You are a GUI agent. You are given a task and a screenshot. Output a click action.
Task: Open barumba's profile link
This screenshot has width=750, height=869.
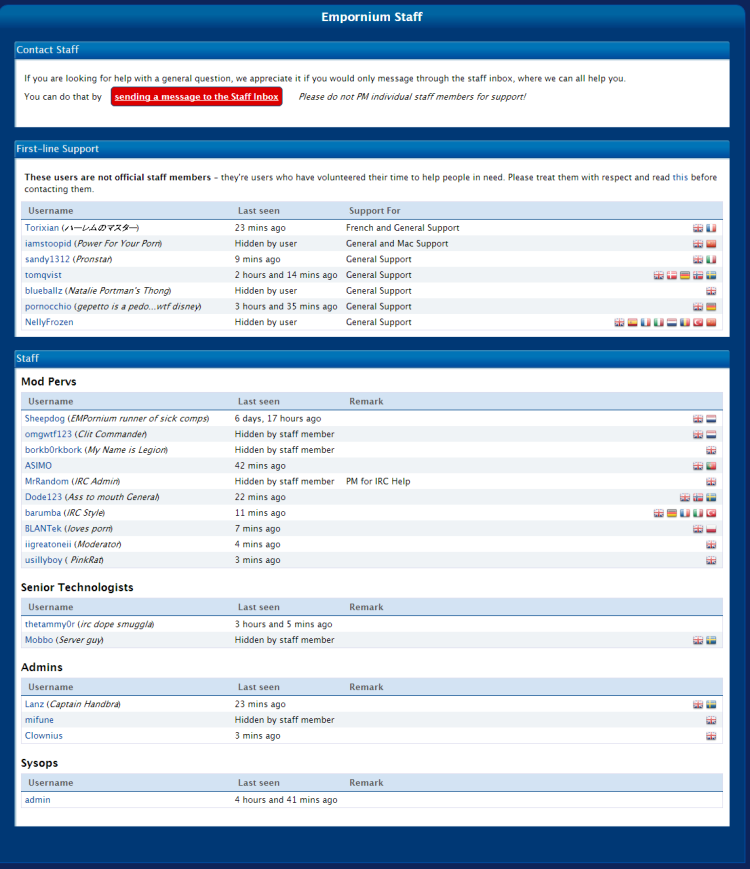click(43, 513)
